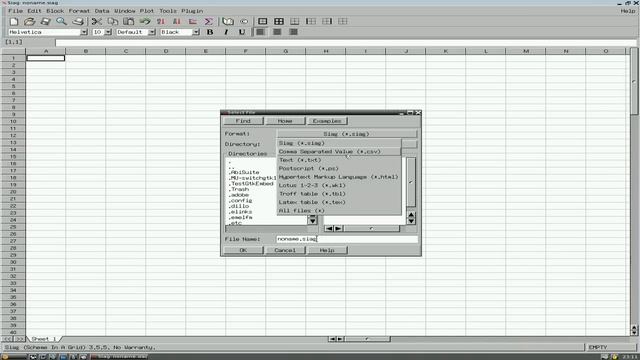Click the plot chart toolbar icon
This screenshot has height=360, width=640.
(x=193, y=21)
